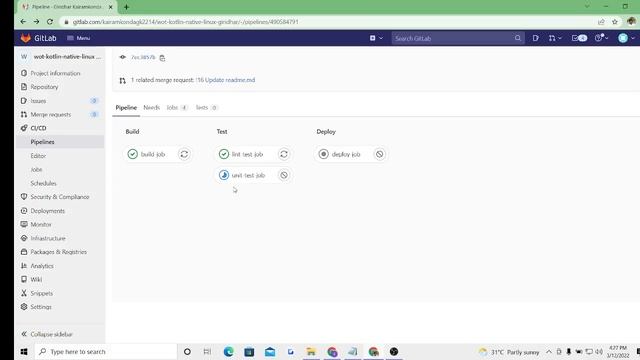Bookmark this page star icon
Screen dimensions: 640x360
(x=615, y=22)
